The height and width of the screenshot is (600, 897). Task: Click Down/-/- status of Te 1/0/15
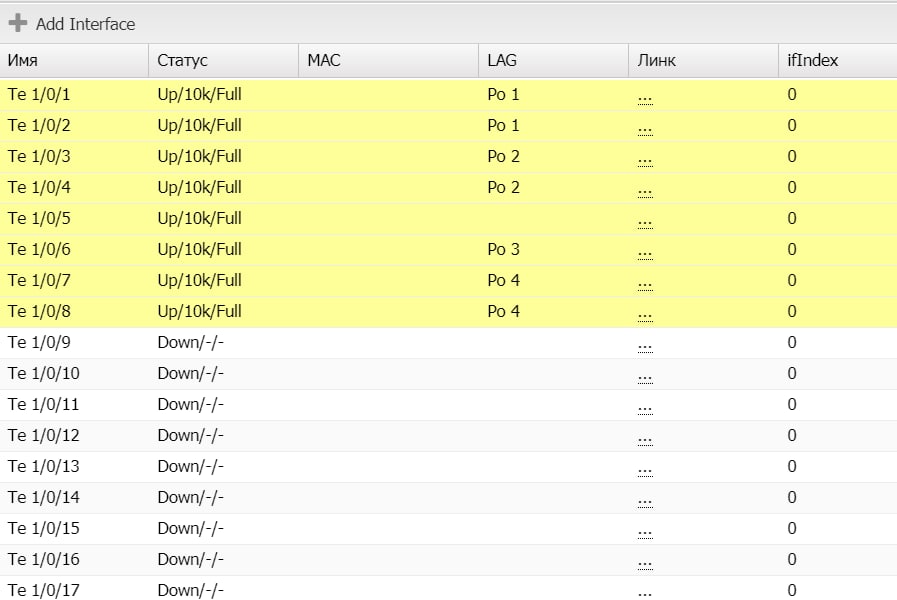[x=190, y=528]
